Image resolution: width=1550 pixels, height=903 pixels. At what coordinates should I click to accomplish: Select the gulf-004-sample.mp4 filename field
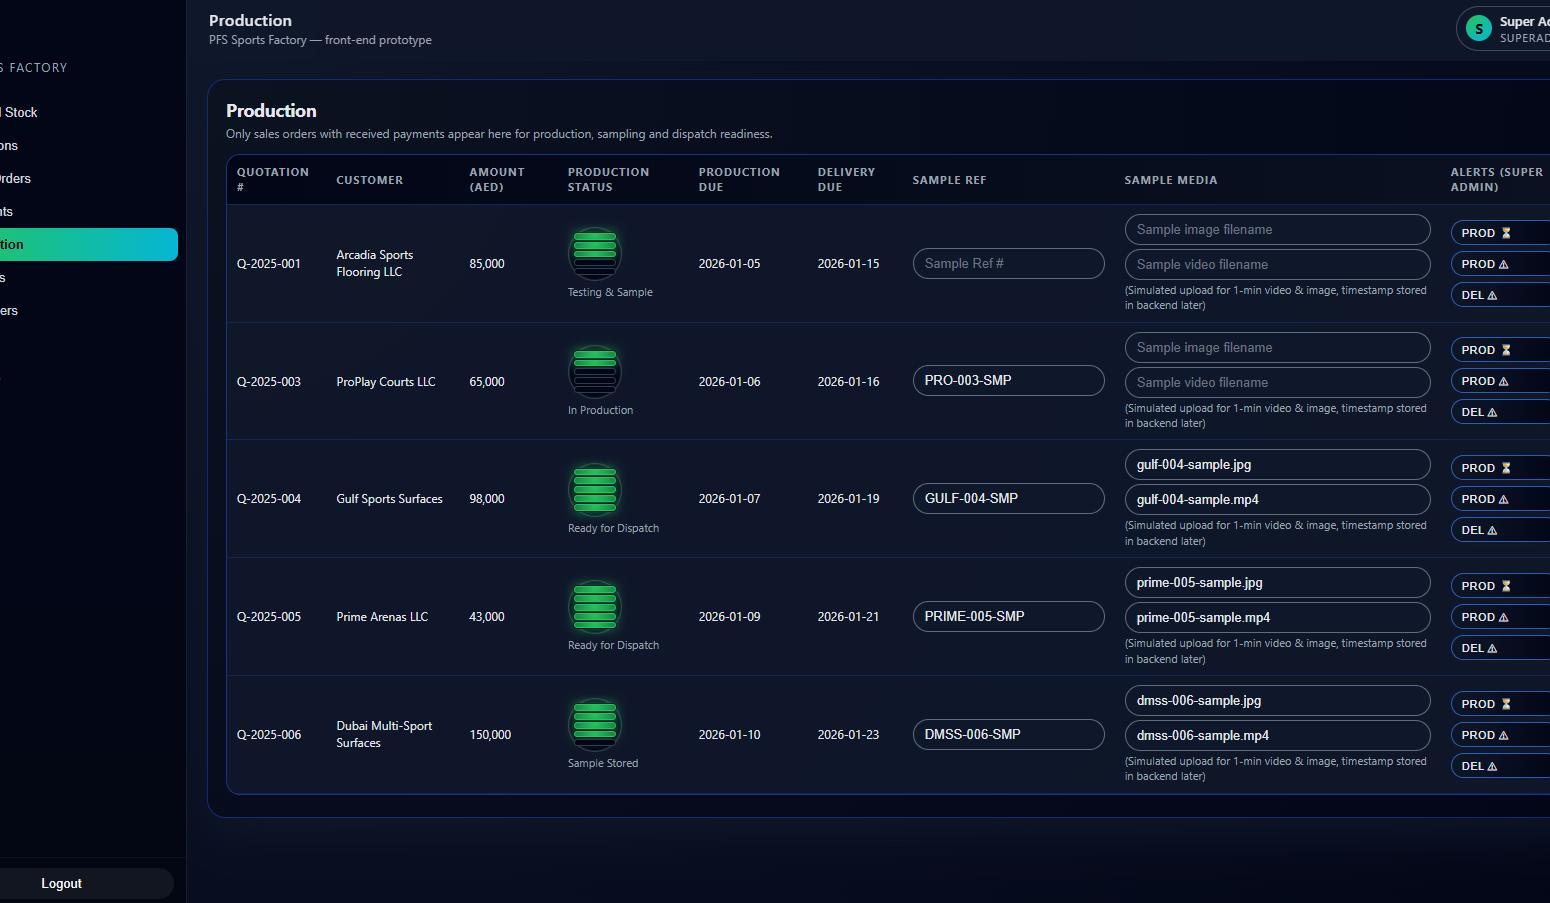[x=1277, y=499]
